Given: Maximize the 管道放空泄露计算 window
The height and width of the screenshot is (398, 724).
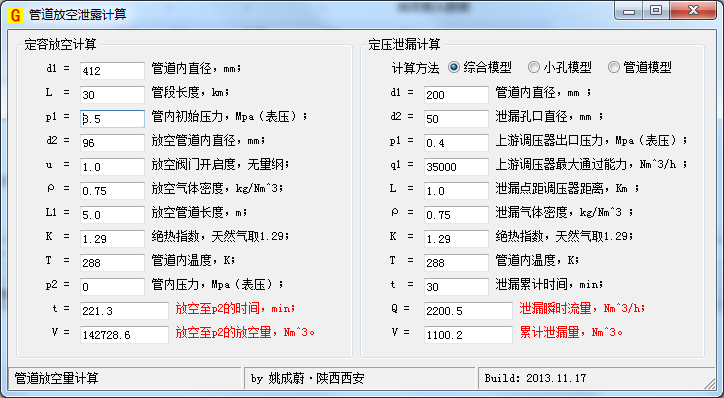Looking at the screenshot, I should click(656, 11).
